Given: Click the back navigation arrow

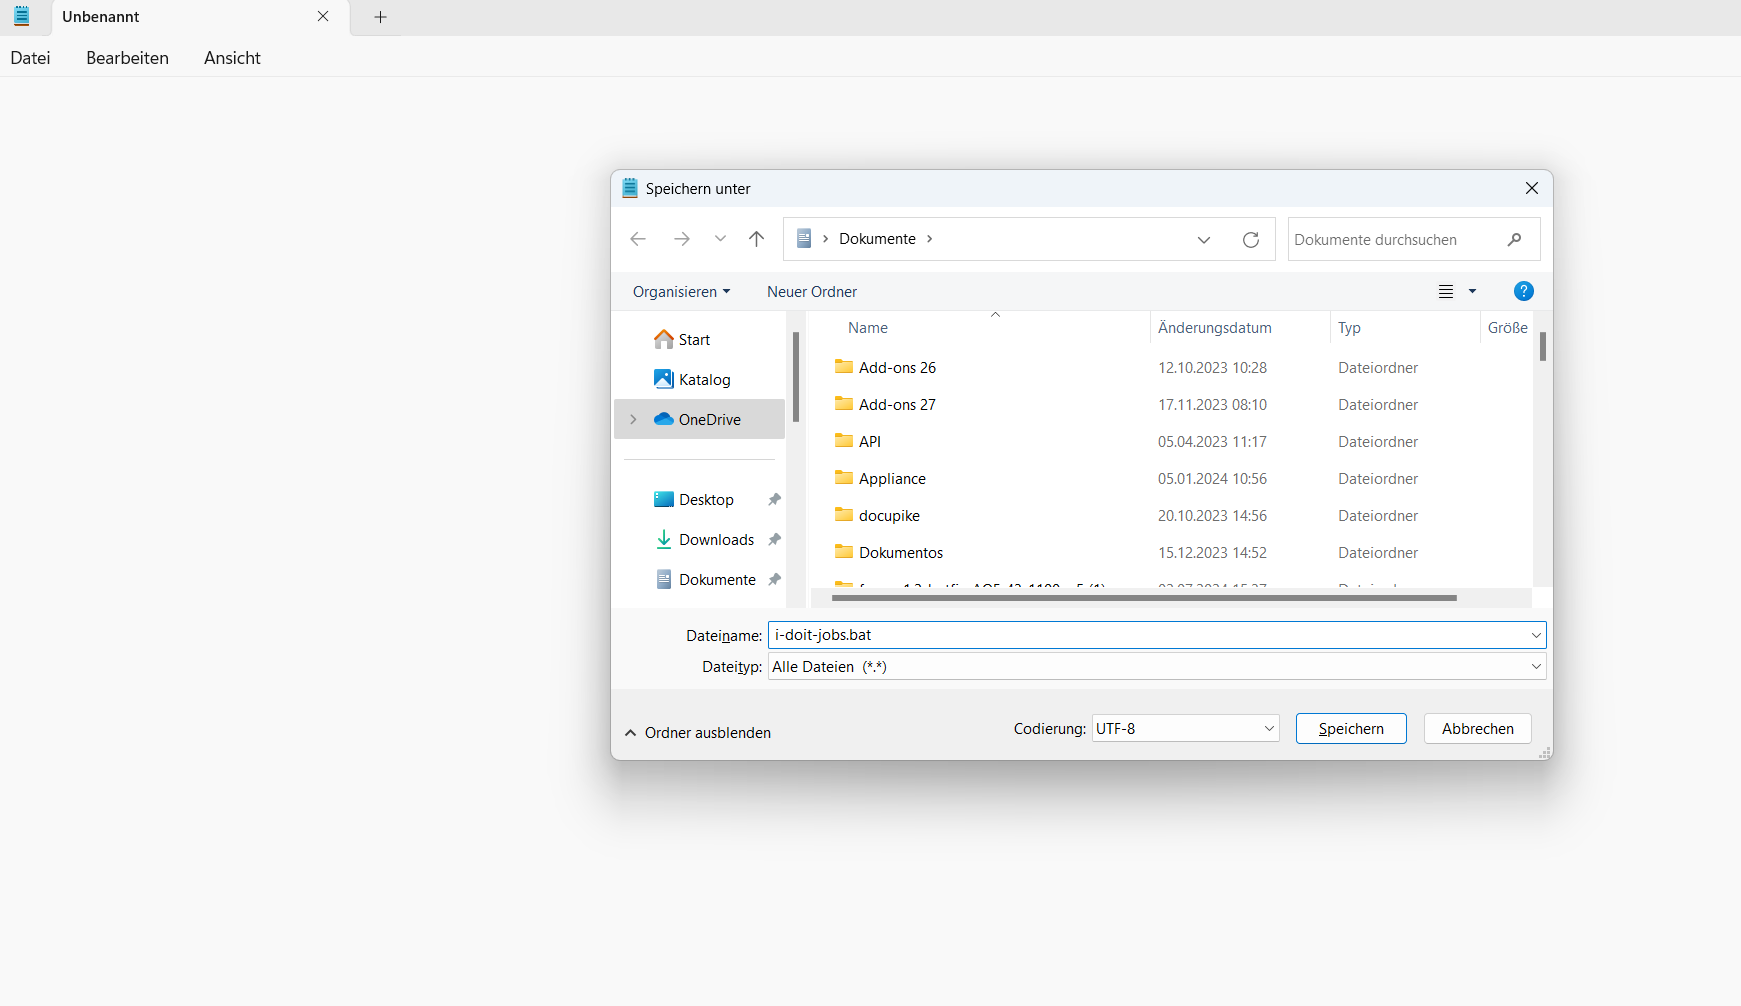Looking at the screenshot, I should pos(638,239).
